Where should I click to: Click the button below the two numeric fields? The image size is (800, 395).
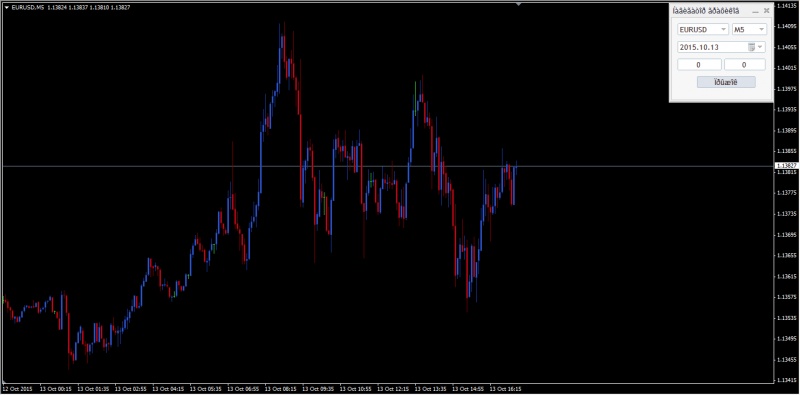click(726, 82)
